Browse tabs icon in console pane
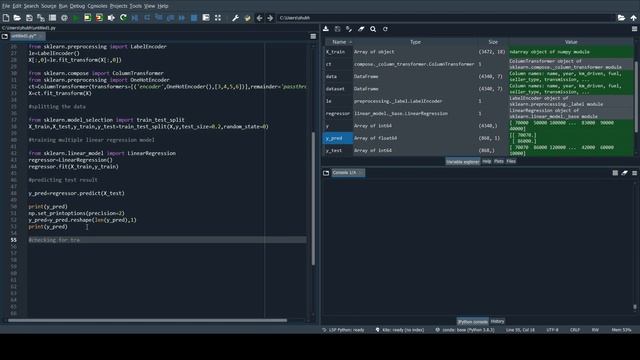 (326, 173)
